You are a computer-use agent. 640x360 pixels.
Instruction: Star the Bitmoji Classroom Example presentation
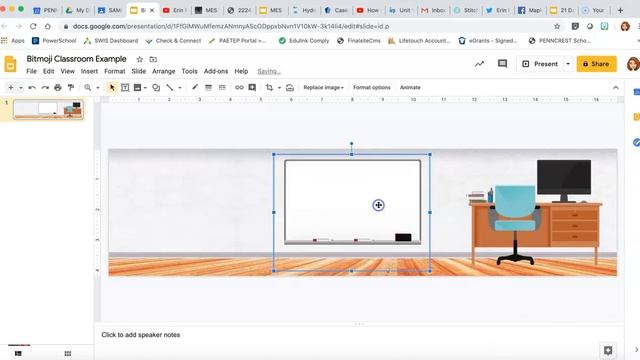pyautogui.click(x=140, y=59)
